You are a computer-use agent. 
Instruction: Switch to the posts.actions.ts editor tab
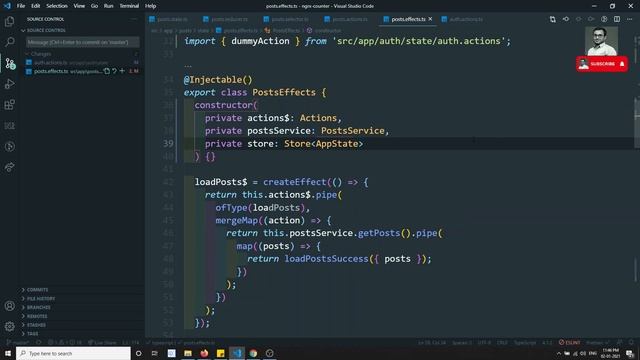coord(346,19)
